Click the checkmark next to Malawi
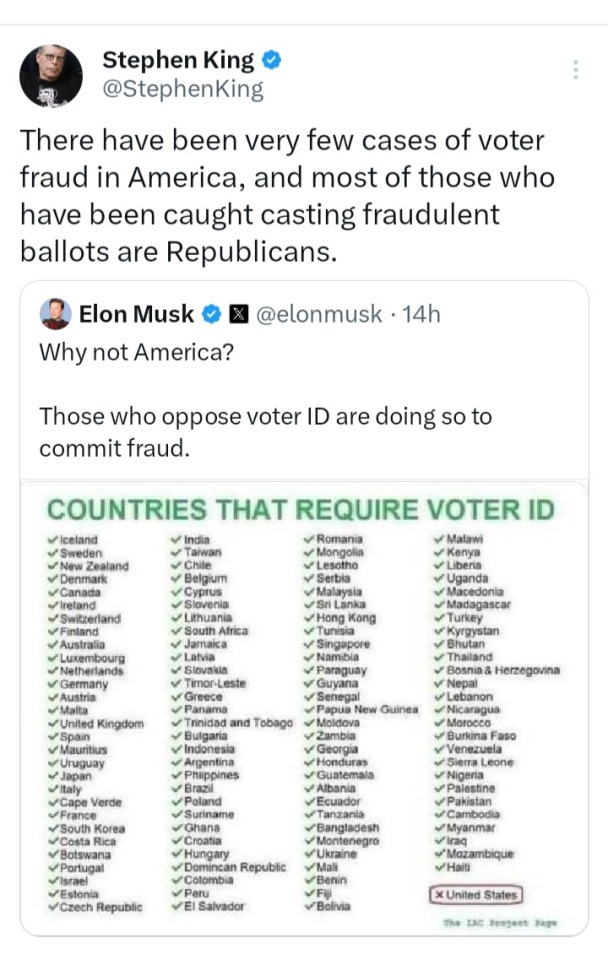The height and width of the screenshot is (960, 608). pos(438,540)
